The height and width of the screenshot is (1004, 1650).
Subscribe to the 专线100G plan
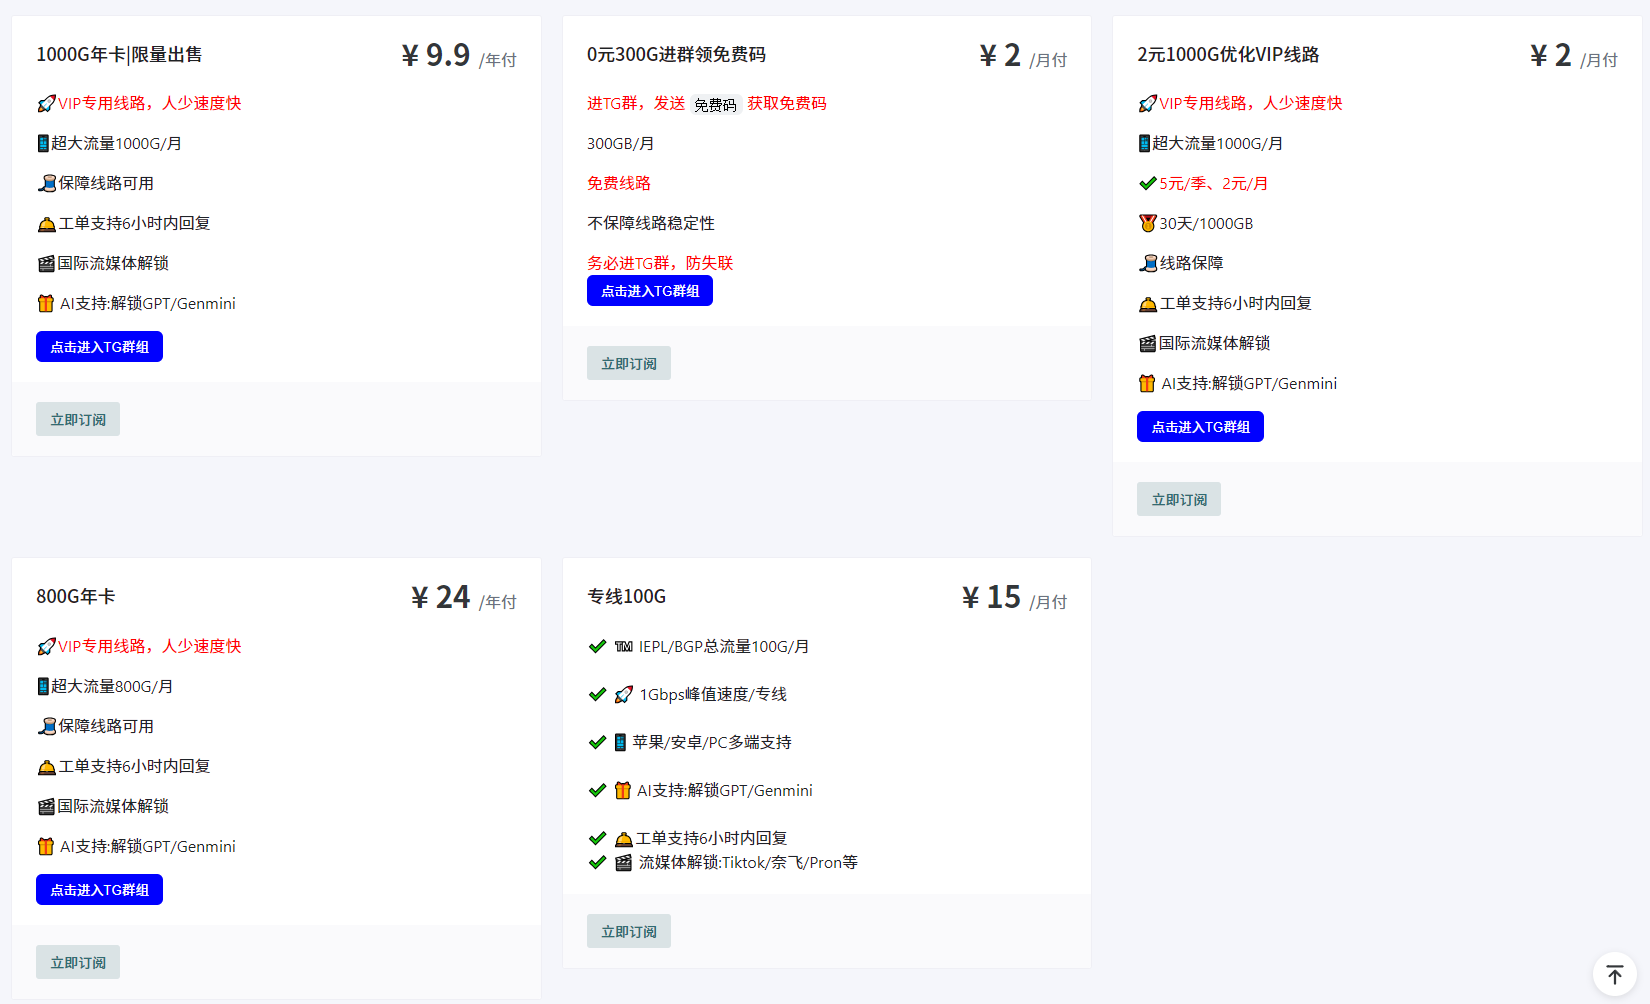[x=629, y=932]
